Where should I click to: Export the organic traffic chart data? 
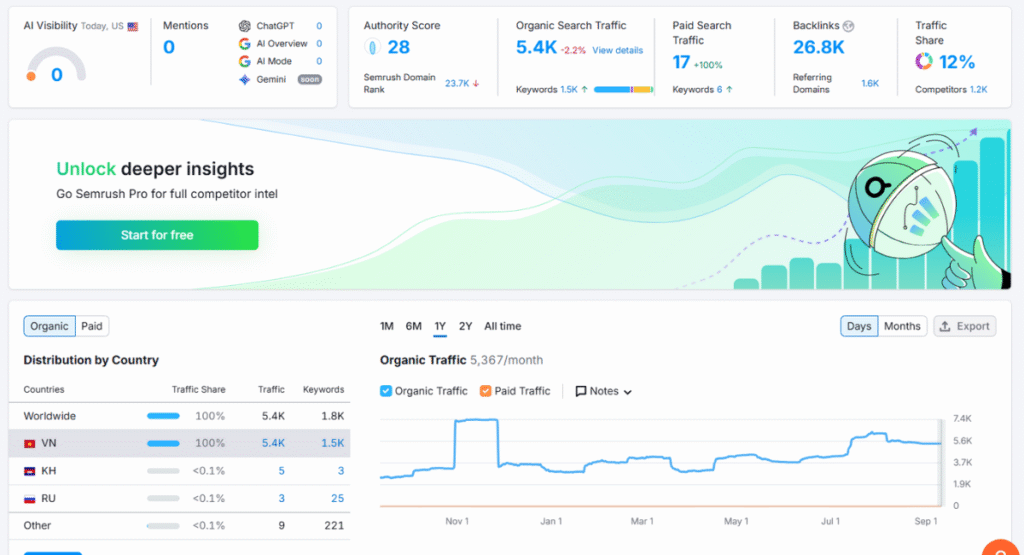963,326
